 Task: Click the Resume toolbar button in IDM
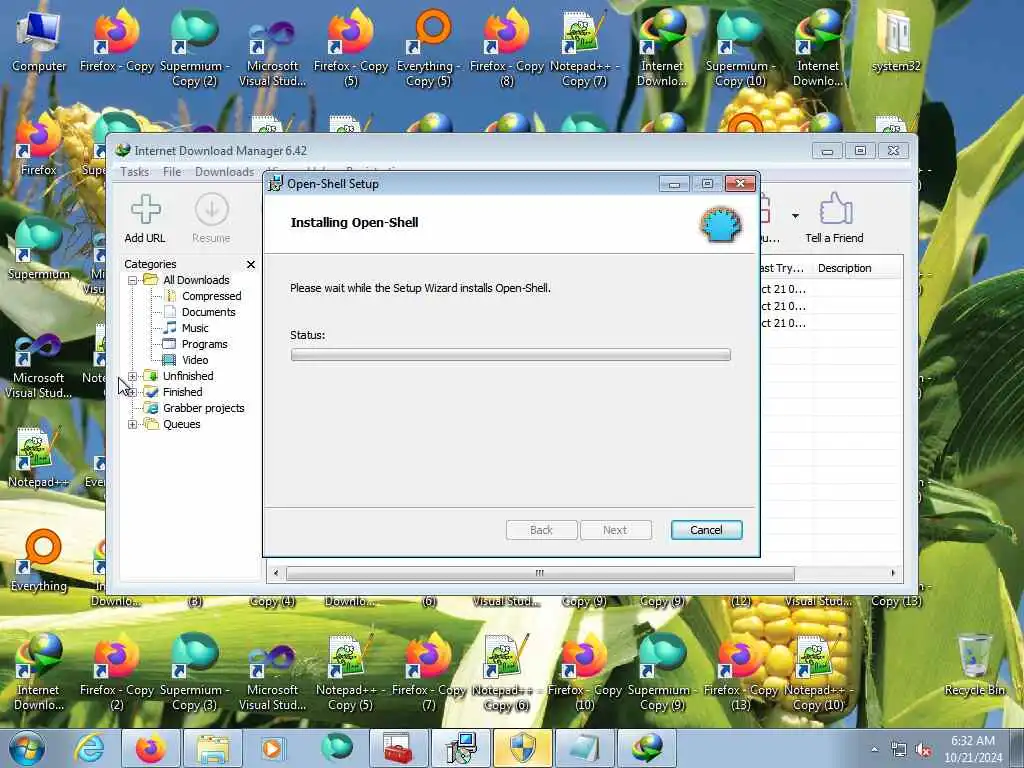coord(211,219)
